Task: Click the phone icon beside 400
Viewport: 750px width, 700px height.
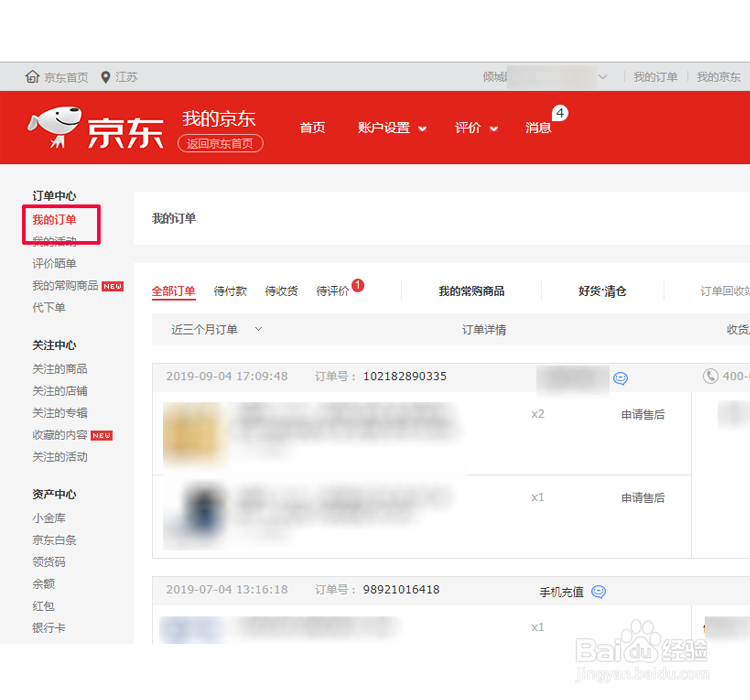Action: click(711, 376)
